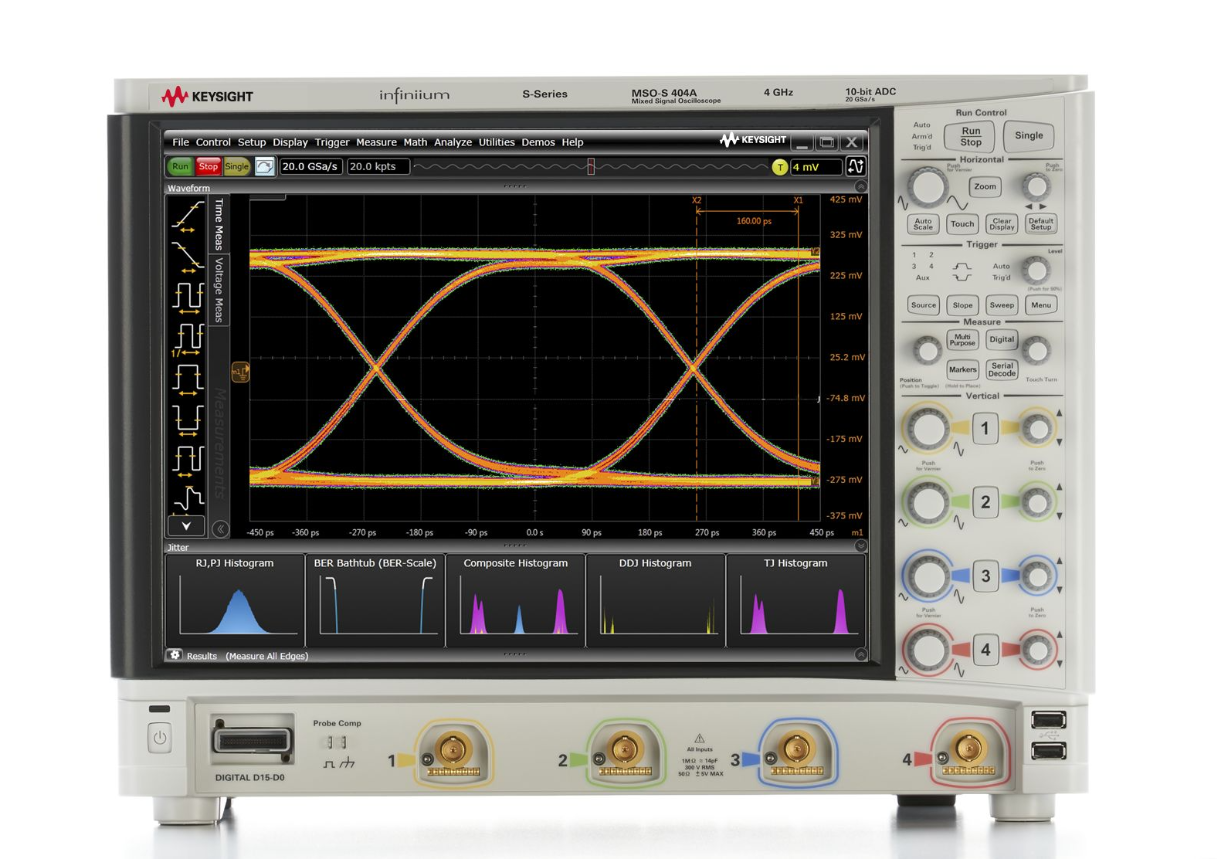Toggle the red Stop button on screen
This screenshot has height=867, width=1217.
click(x=208, y=167)
